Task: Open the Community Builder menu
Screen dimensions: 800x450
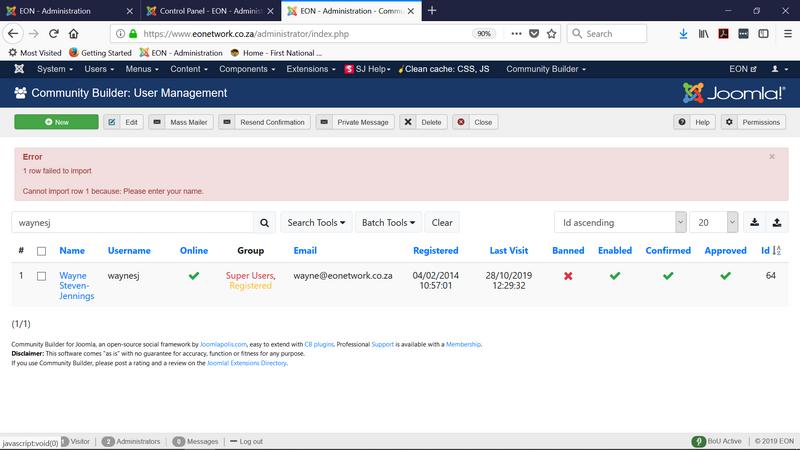Action: (x=546, y=69)
